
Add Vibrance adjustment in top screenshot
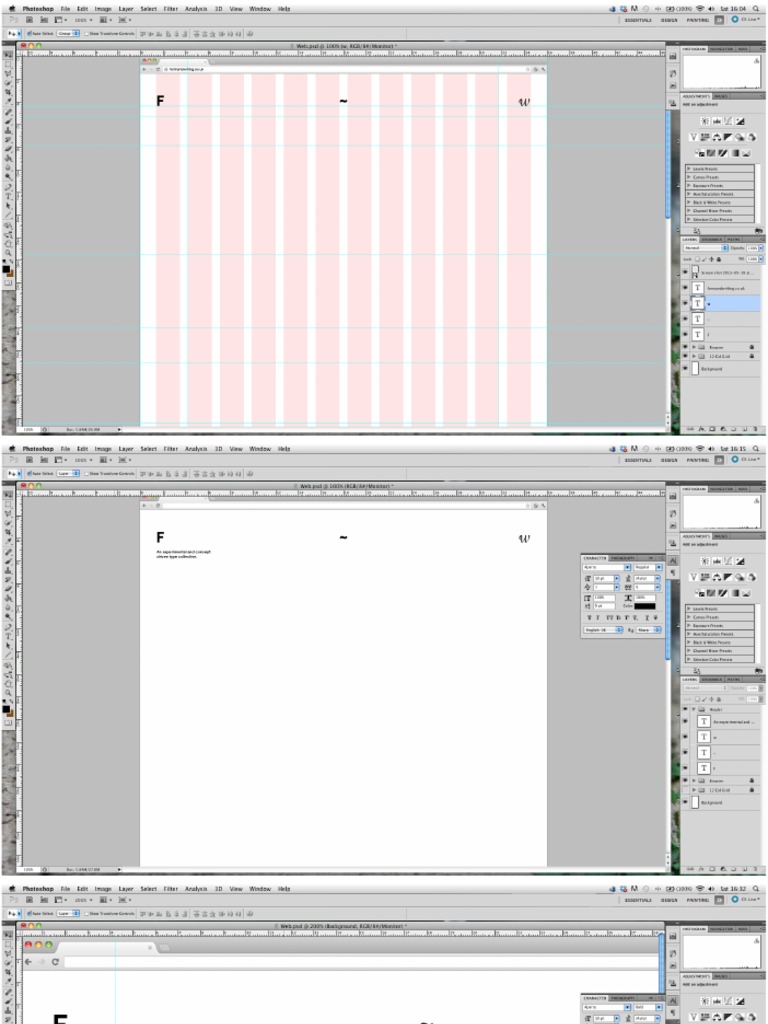pos(694,137)
